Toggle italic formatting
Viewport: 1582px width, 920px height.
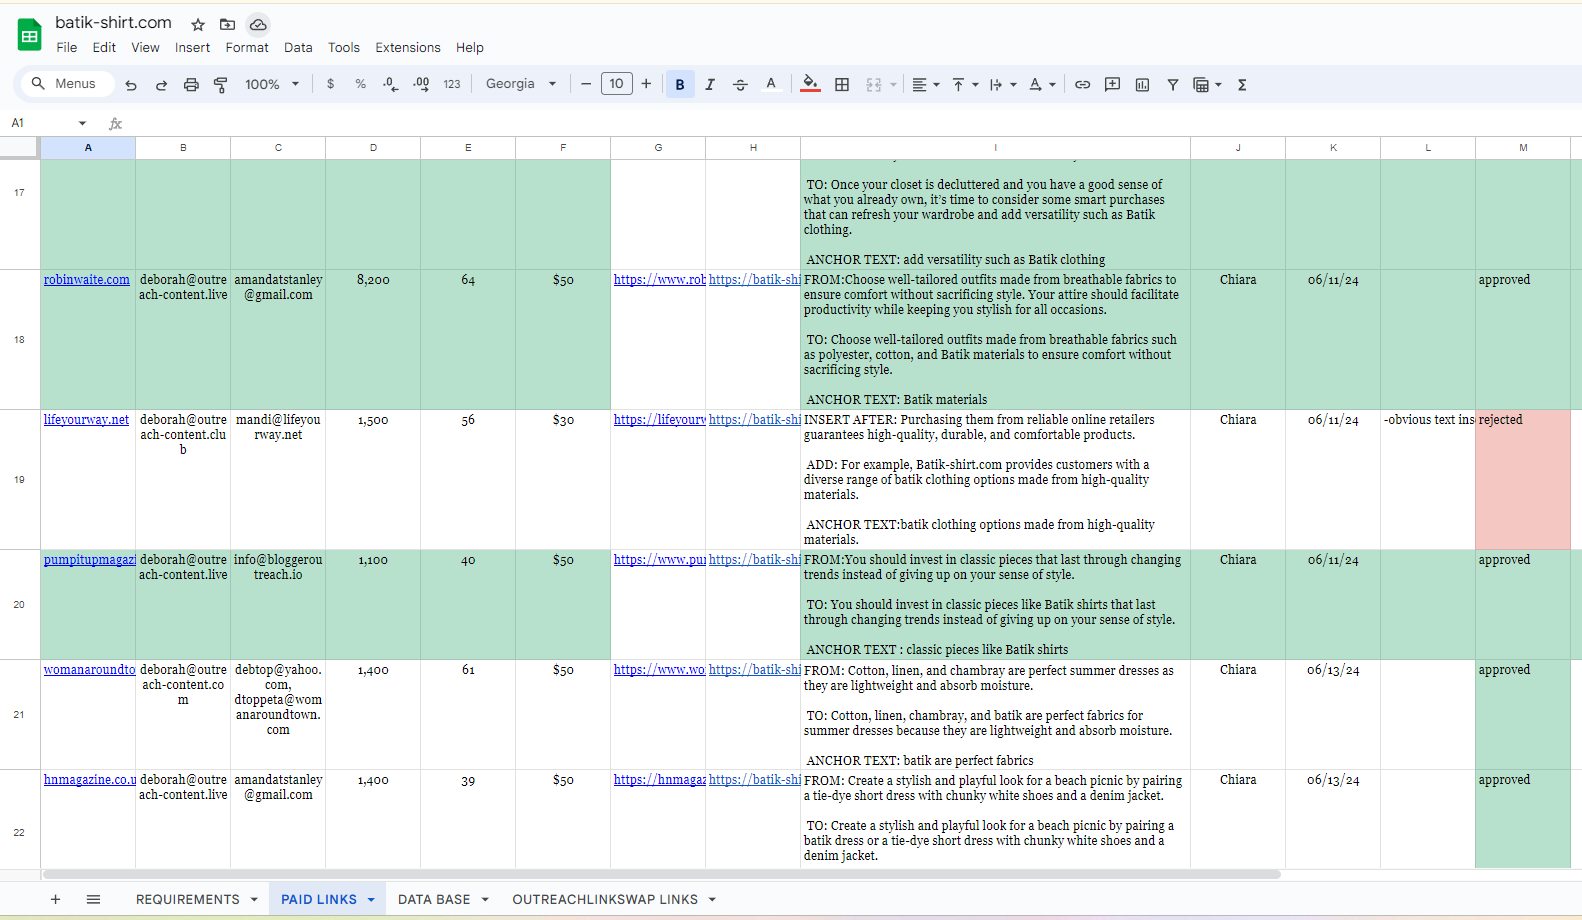click(710, 85)
